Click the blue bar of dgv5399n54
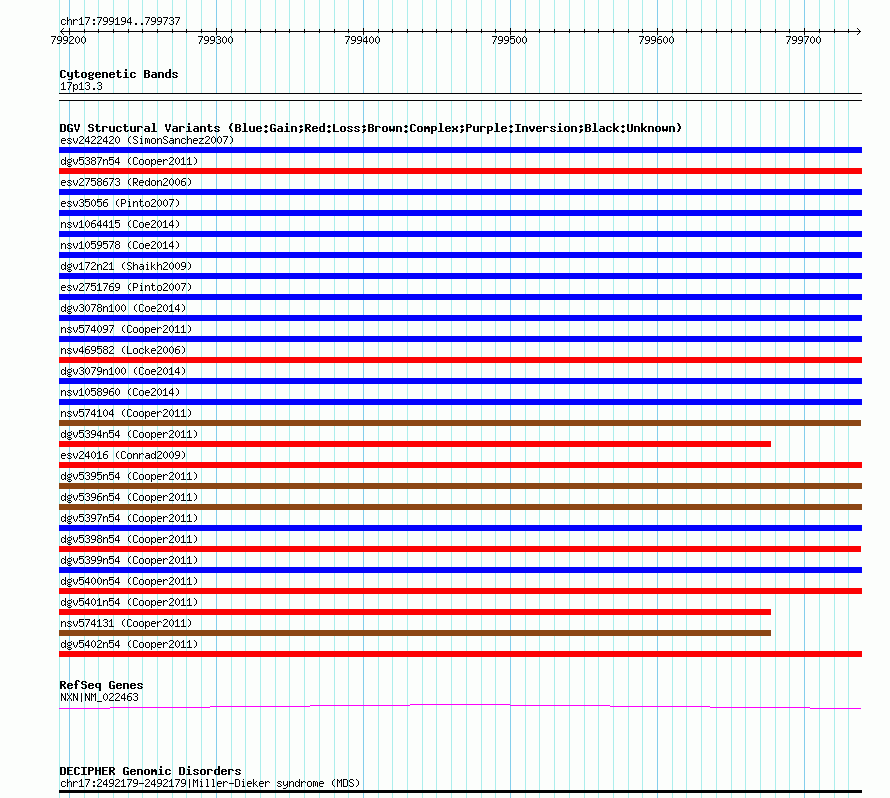Screen dimensions: 890x798 460,570
